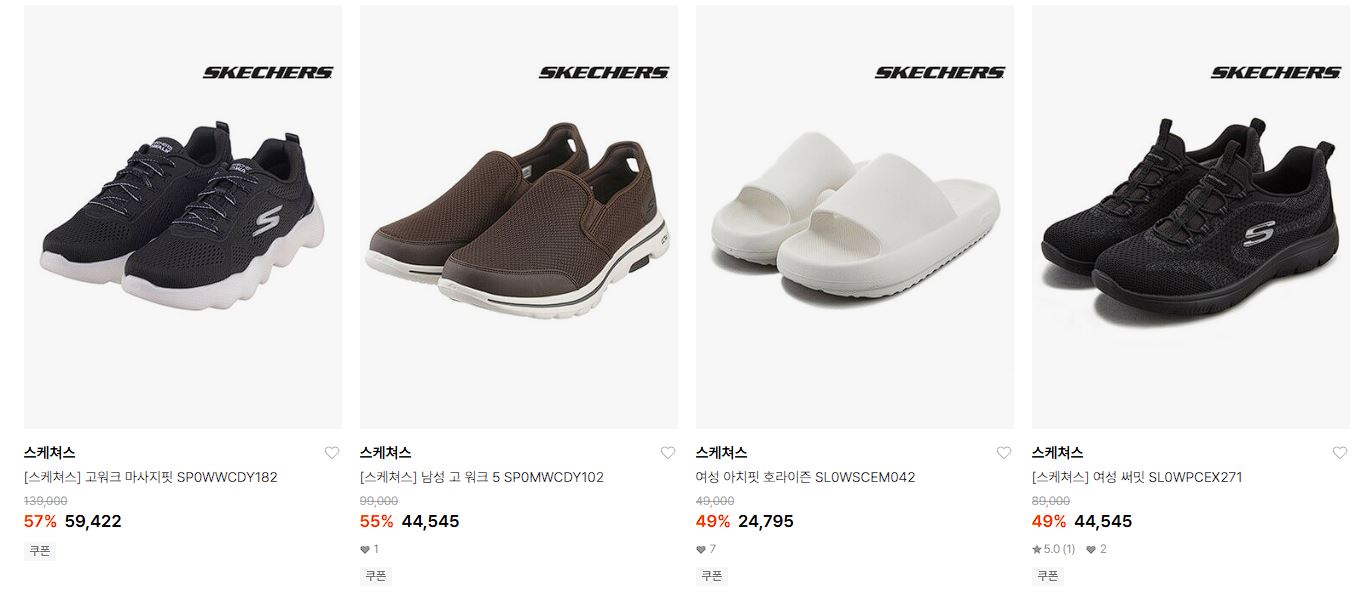The height and width of the screenshot is (593, 1353).
Task: Click the Skechers logo on the brown shoe card
Action: pos(604,72)
